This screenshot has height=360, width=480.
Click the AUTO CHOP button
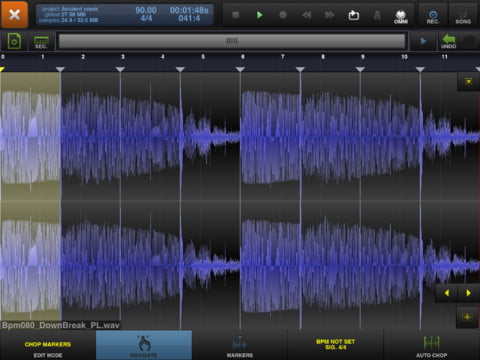coord(432,347)
